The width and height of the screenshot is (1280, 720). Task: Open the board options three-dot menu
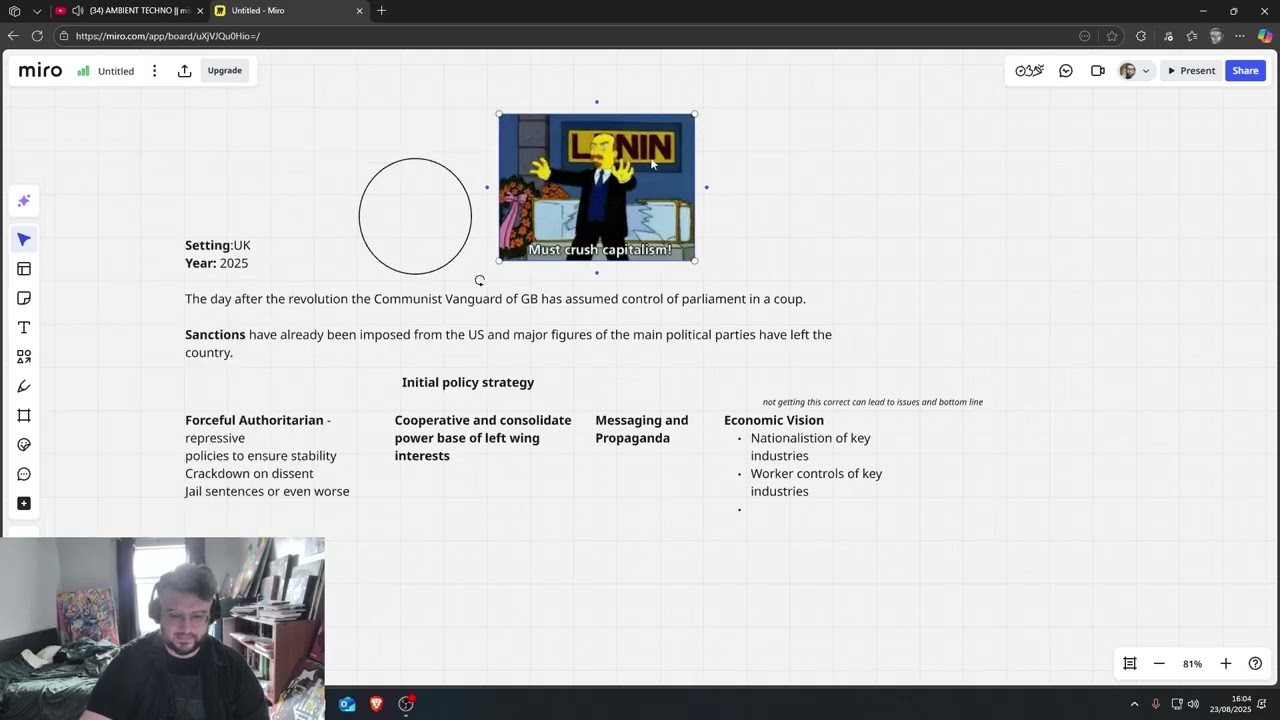click(x=154, y=71)
